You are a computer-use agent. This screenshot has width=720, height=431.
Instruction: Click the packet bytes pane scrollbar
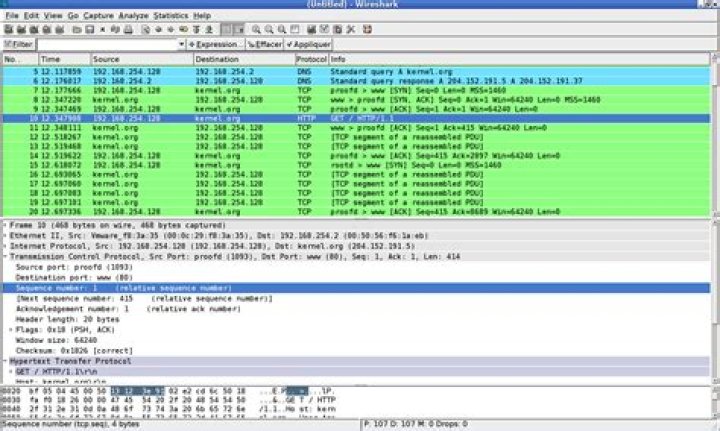pyautogui.click(x=715, y=402)
